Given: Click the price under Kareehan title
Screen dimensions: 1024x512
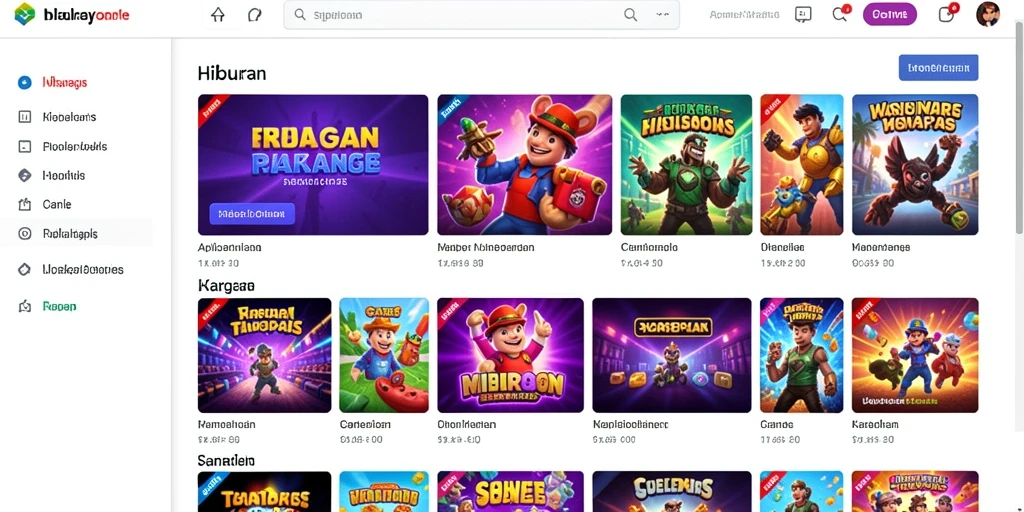Looking at the screenshot, I should click(873, 440).
